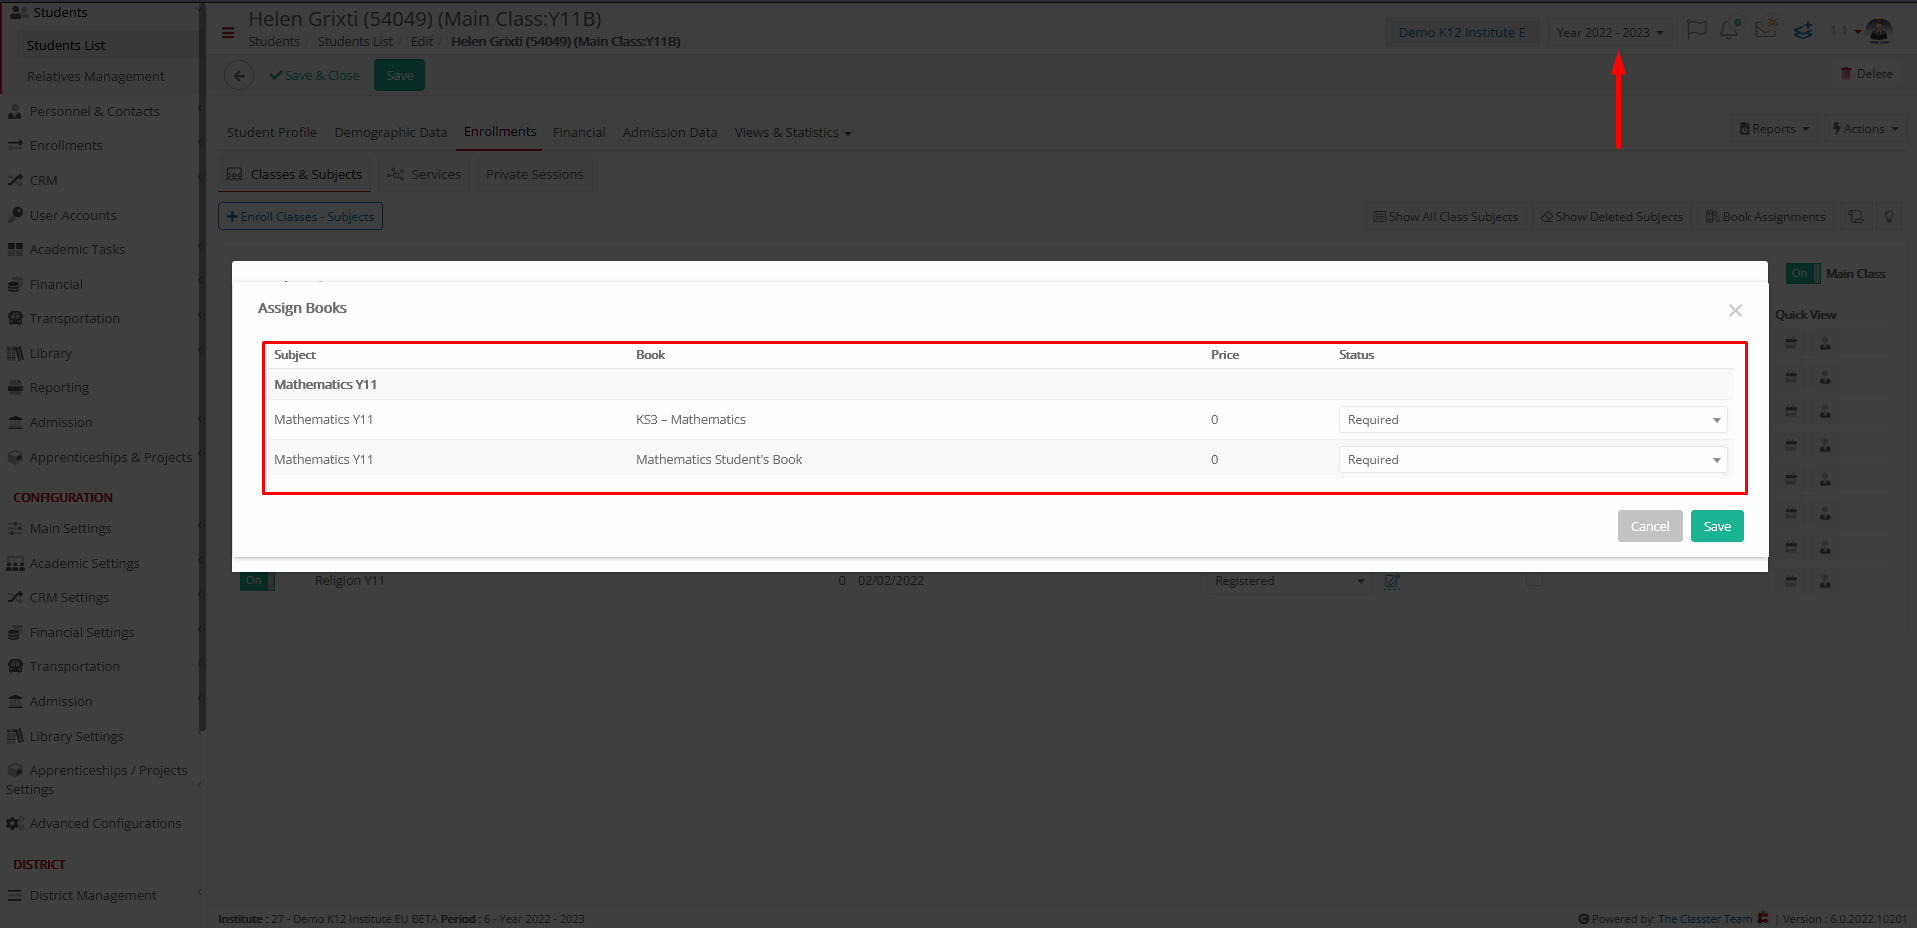Switch to Demographic Data tab
The height and width of the screenshot is (928, 1917).
tap(391, 132)
